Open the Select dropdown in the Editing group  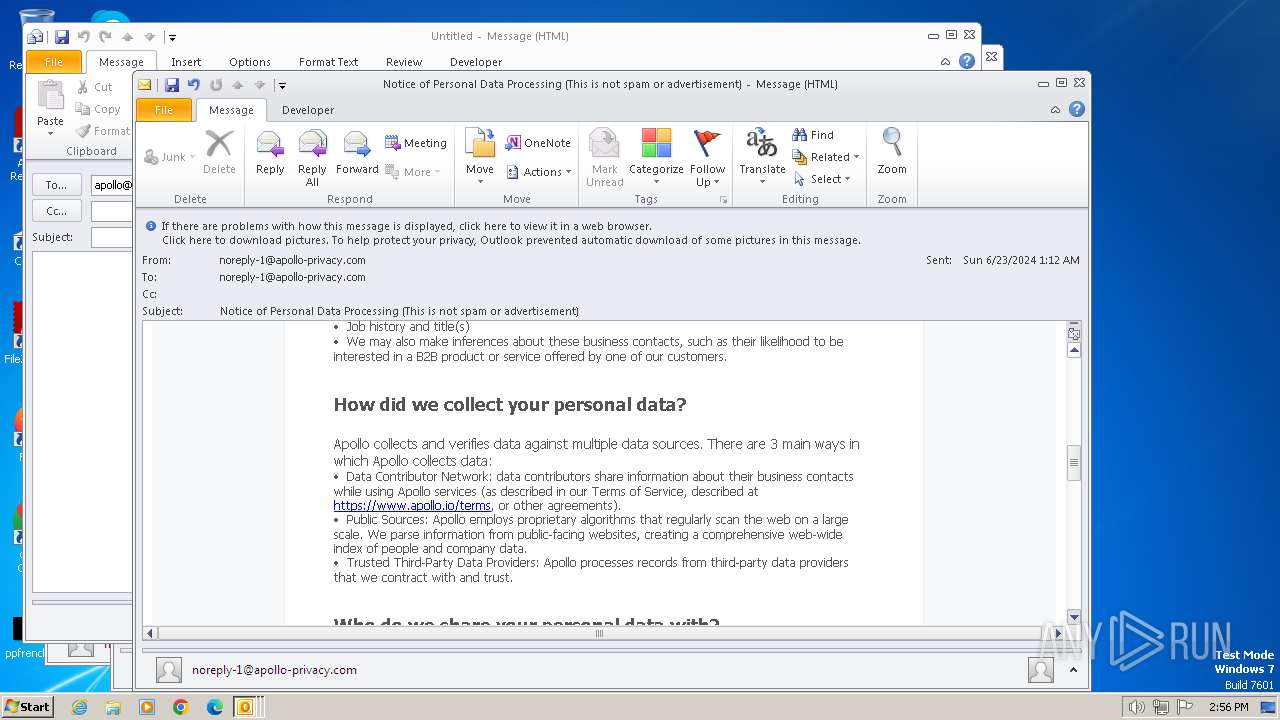click(822, 179)
